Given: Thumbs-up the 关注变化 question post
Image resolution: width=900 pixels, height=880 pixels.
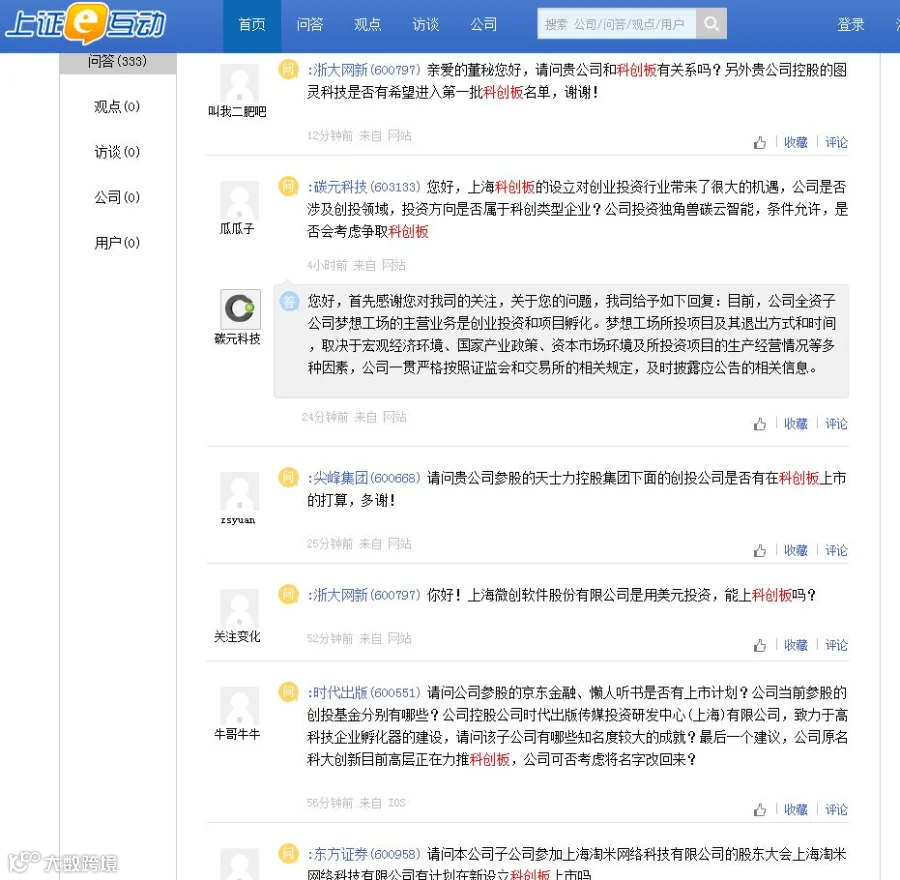Looking at the screenshot, I should [760, 646].
